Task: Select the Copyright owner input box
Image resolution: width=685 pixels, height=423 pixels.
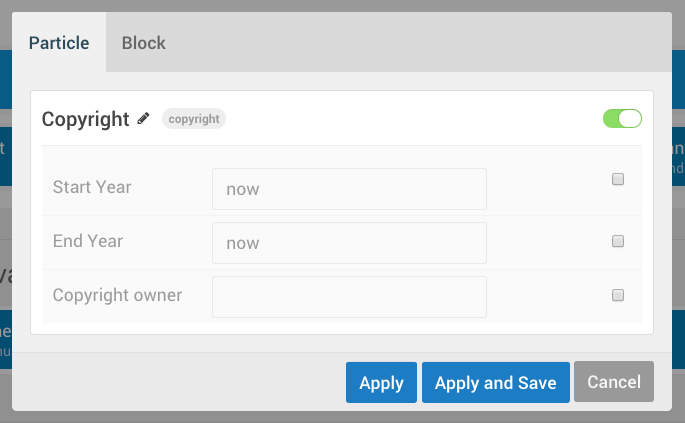Action: pyautogui.click(x=349, y=297)
